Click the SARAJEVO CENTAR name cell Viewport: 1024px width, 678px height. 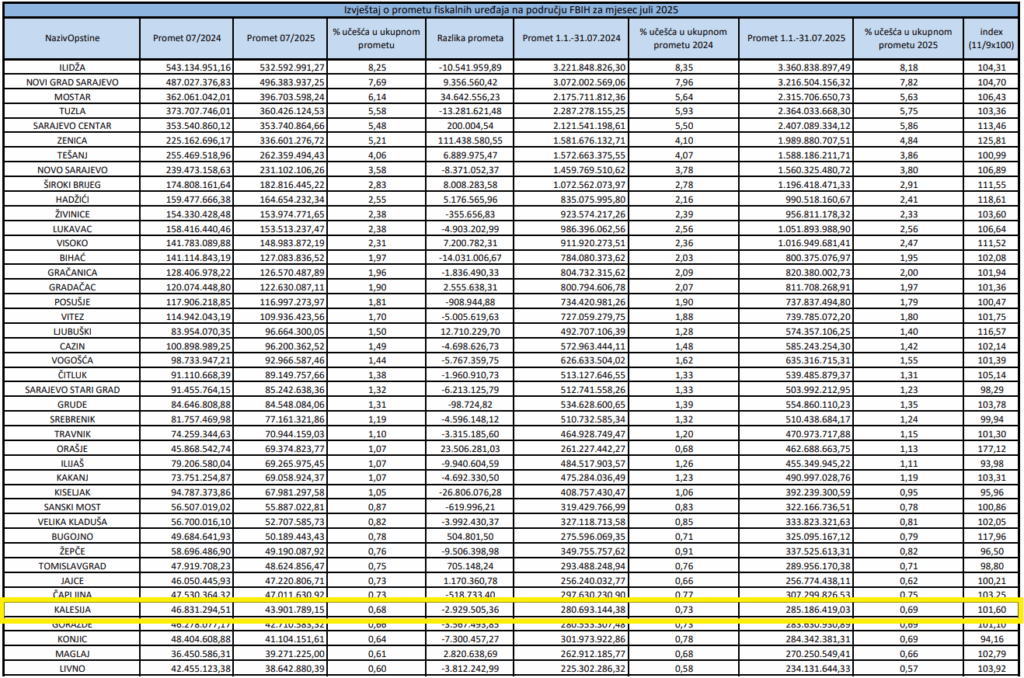pyautogui.click(x=71, y=127)
